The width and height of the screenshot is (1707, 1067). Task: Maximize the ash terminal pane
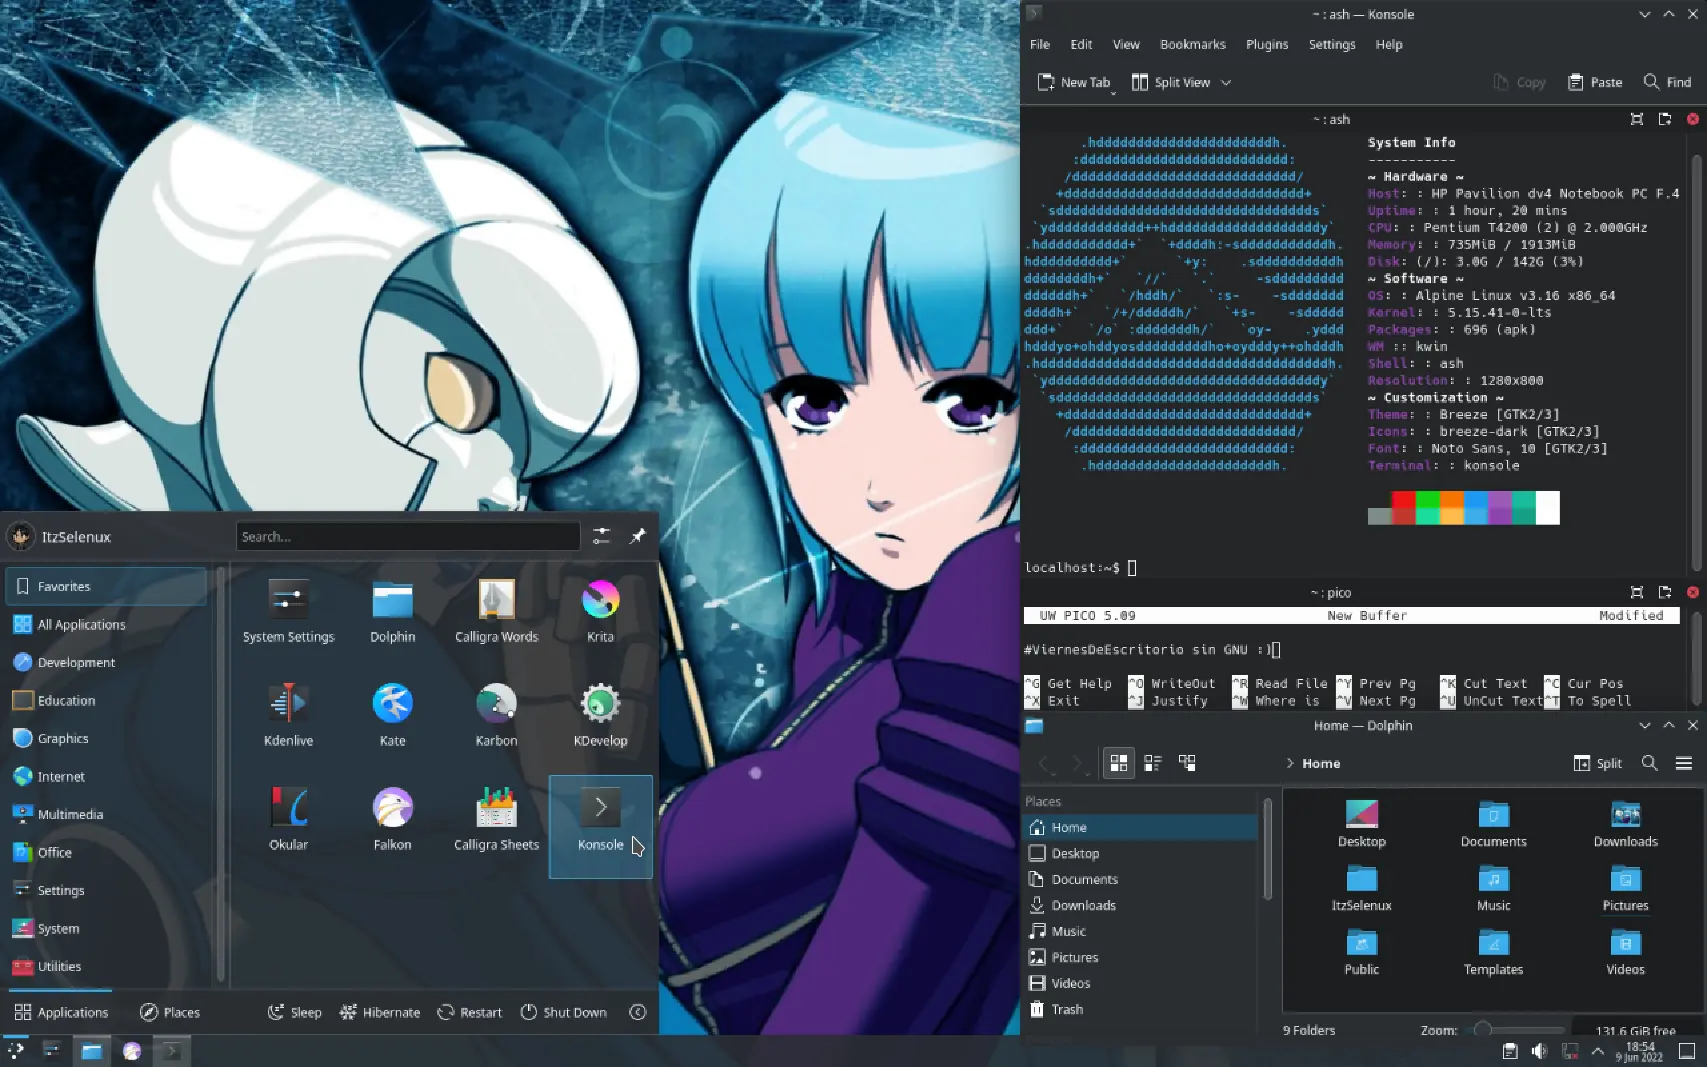[1637, 119]
